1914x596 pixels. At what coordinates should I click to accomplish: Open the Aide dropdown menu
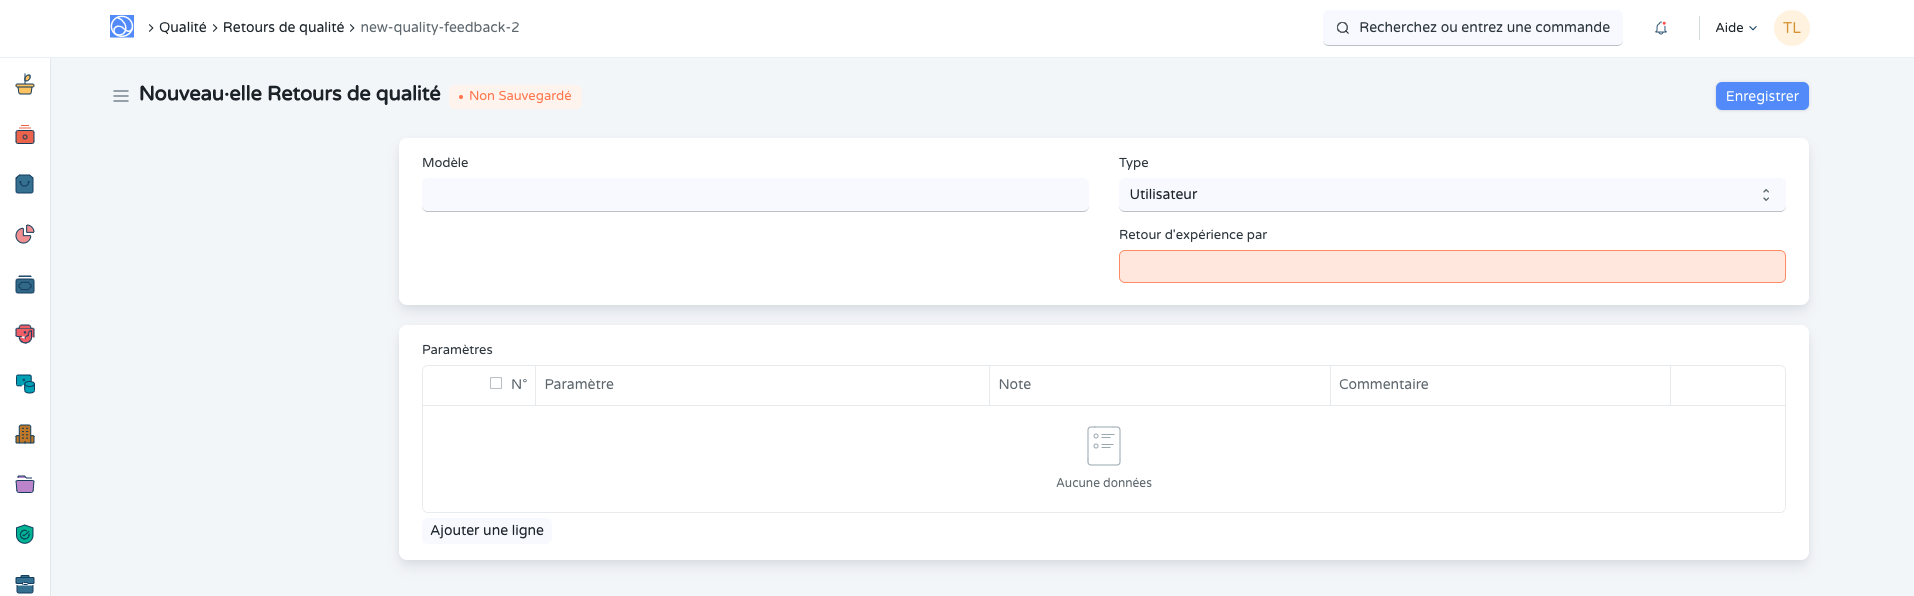(x=1735, y=28)
